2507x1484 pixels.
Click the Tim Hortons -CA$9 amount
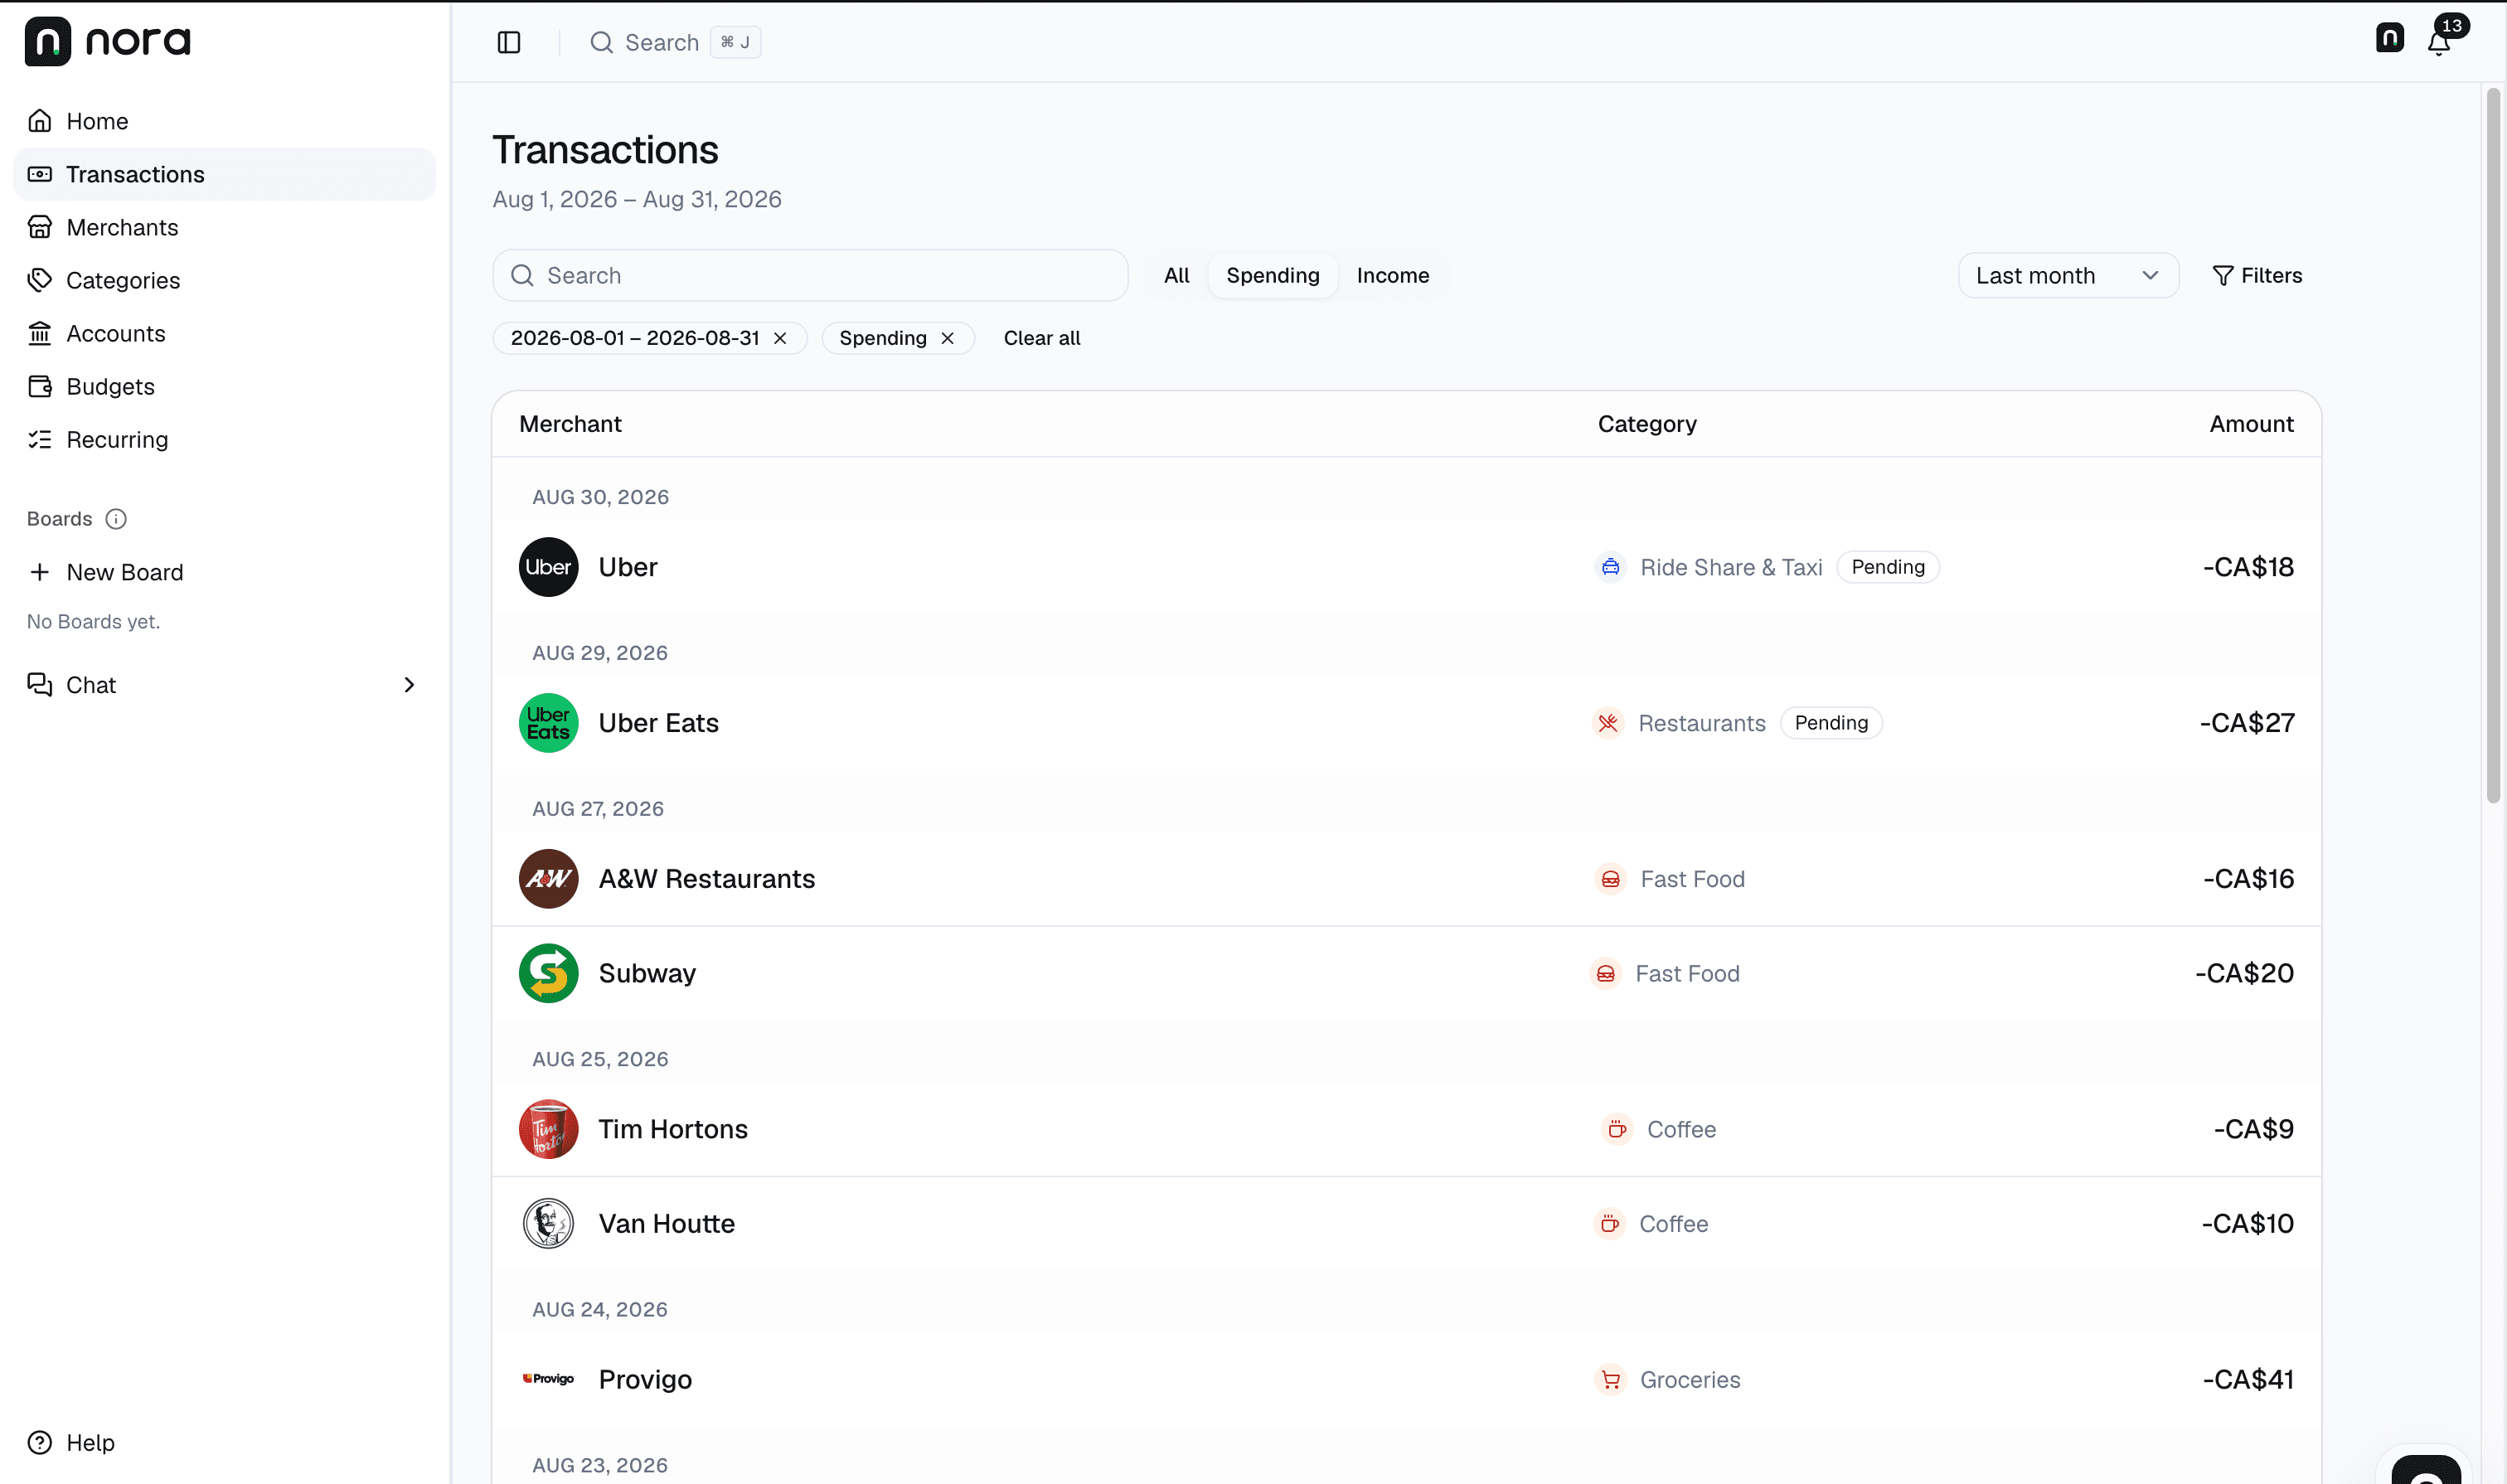pos(2253,1129)
